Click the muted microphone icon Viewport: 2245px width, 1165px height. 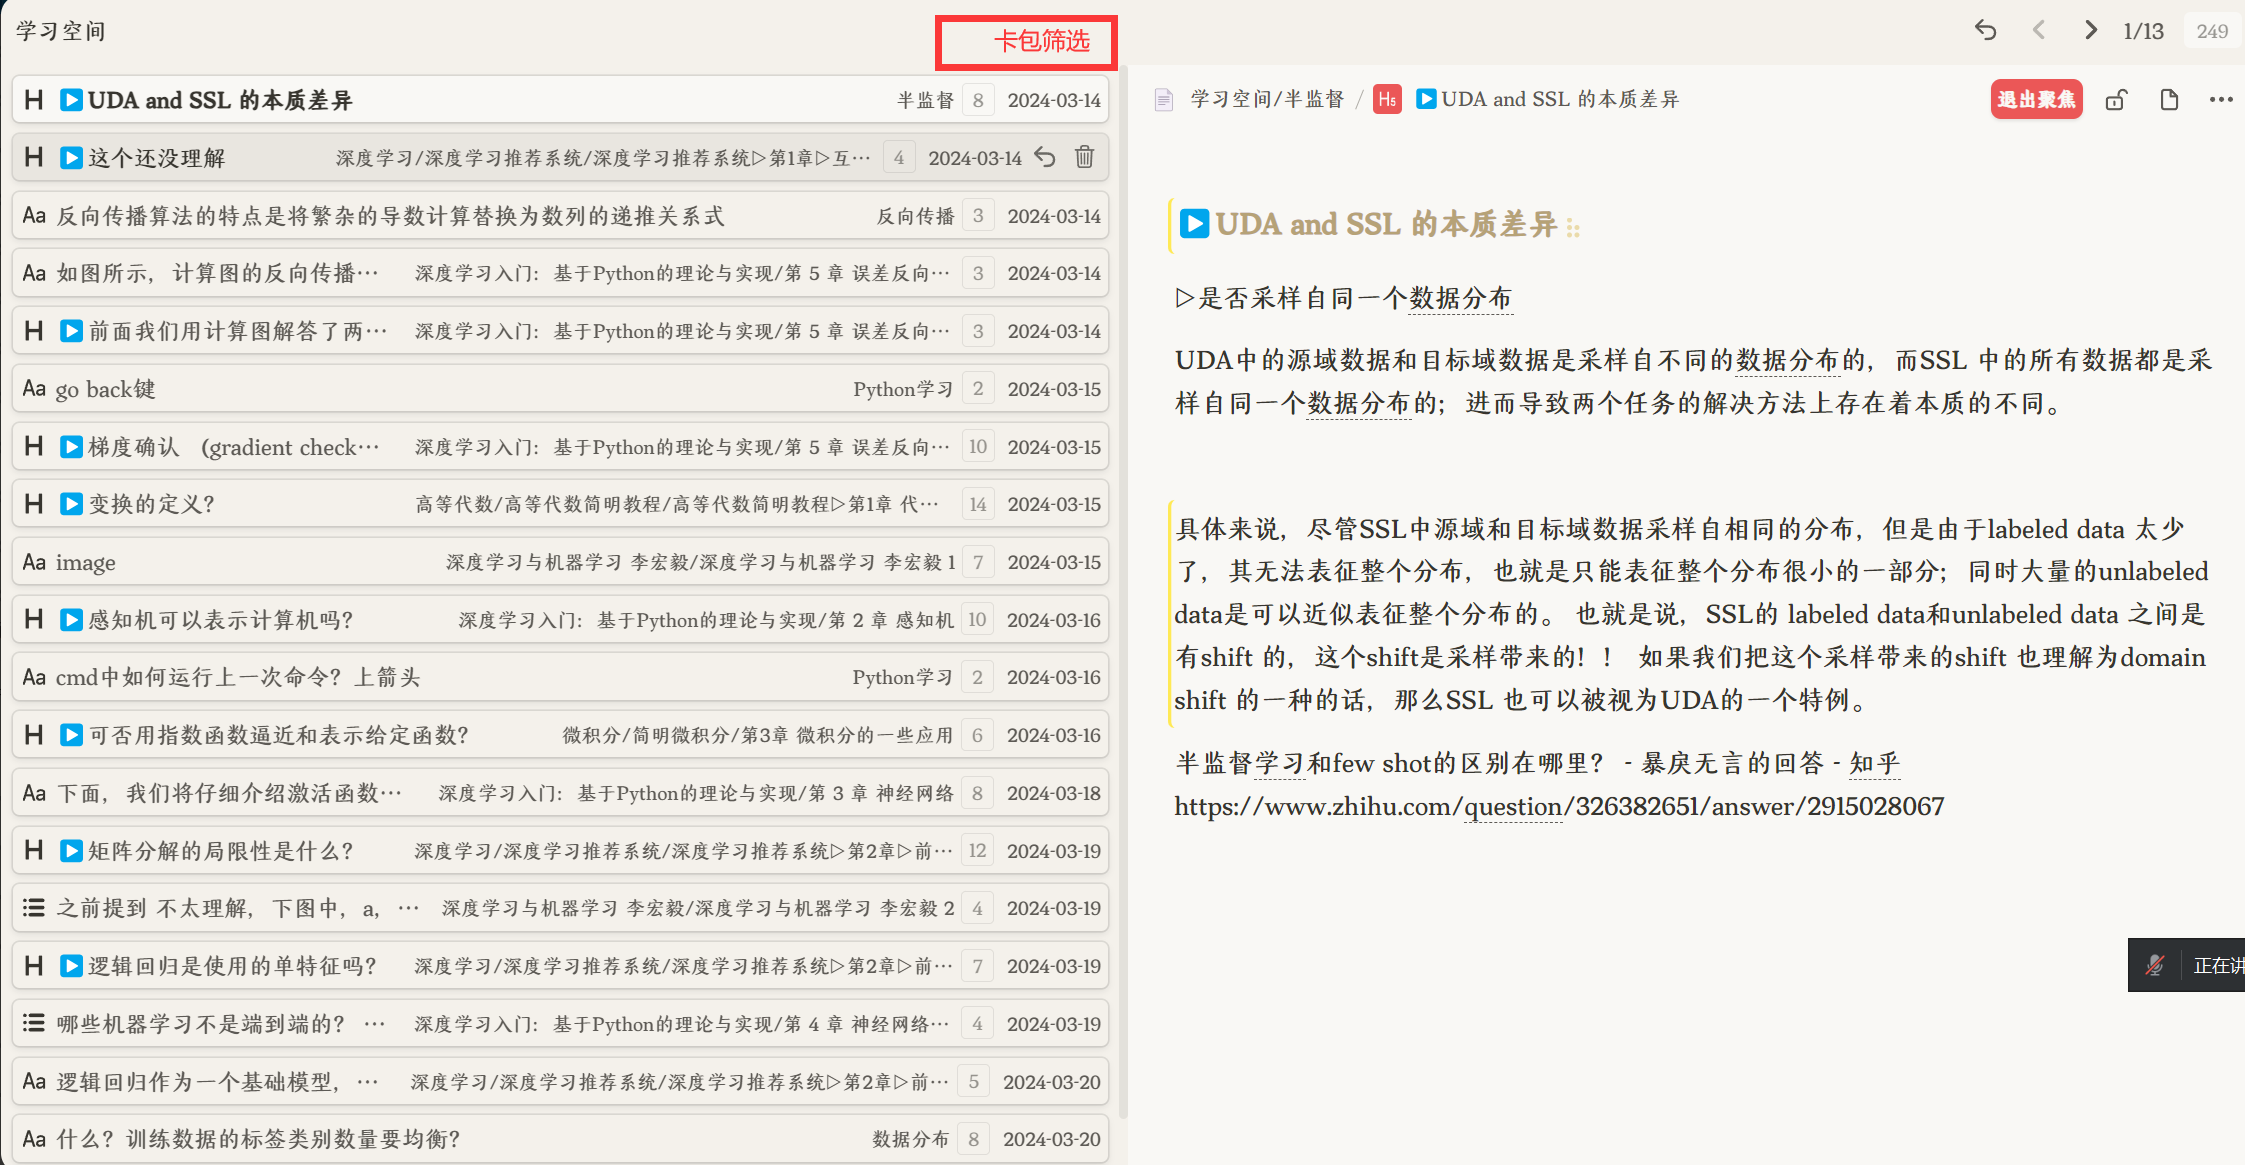(x=2155, y=965)
